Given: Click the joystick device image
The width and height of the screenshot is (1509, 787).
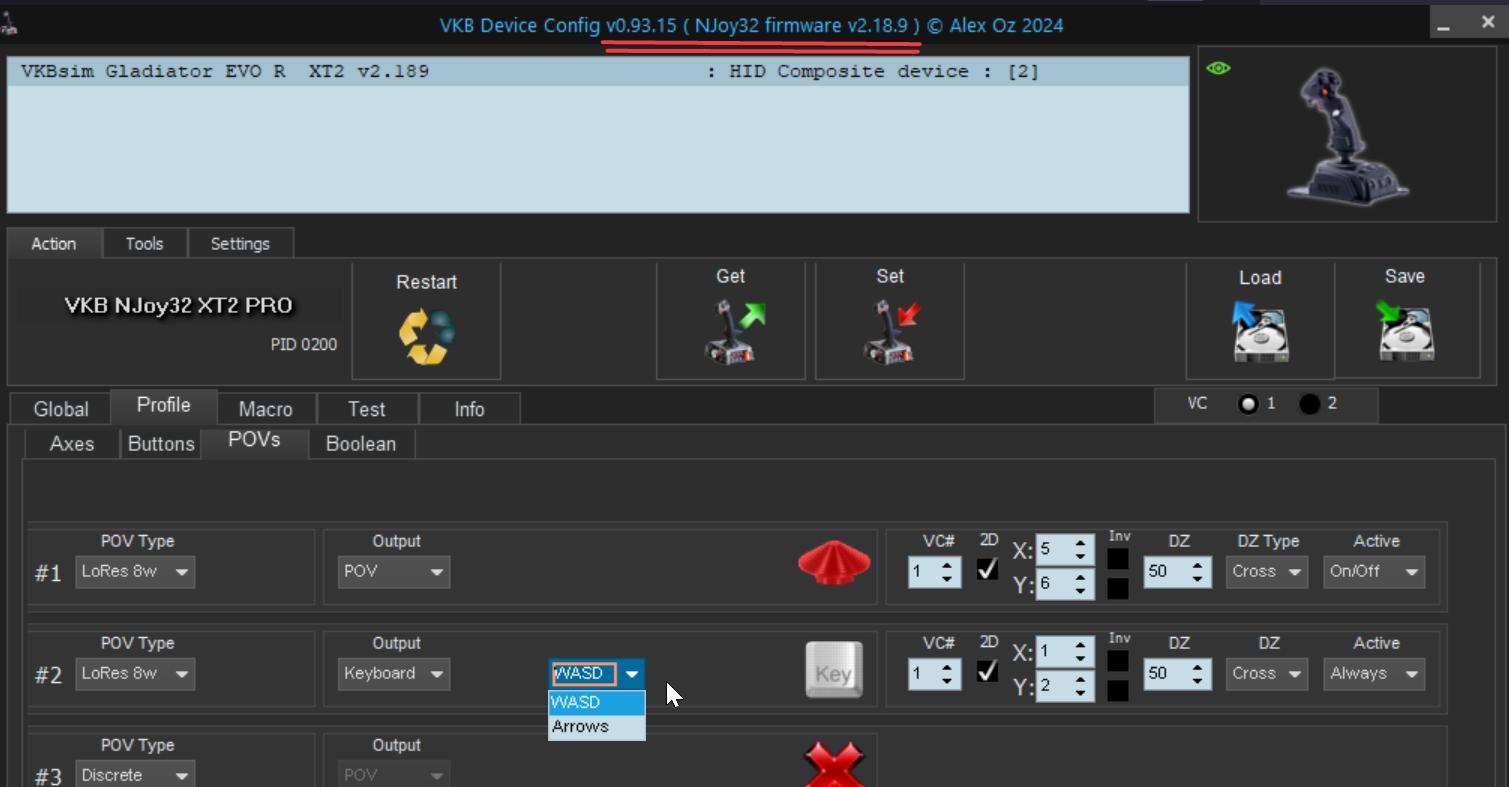Looking at the screenshot, I should point(1348,135).
